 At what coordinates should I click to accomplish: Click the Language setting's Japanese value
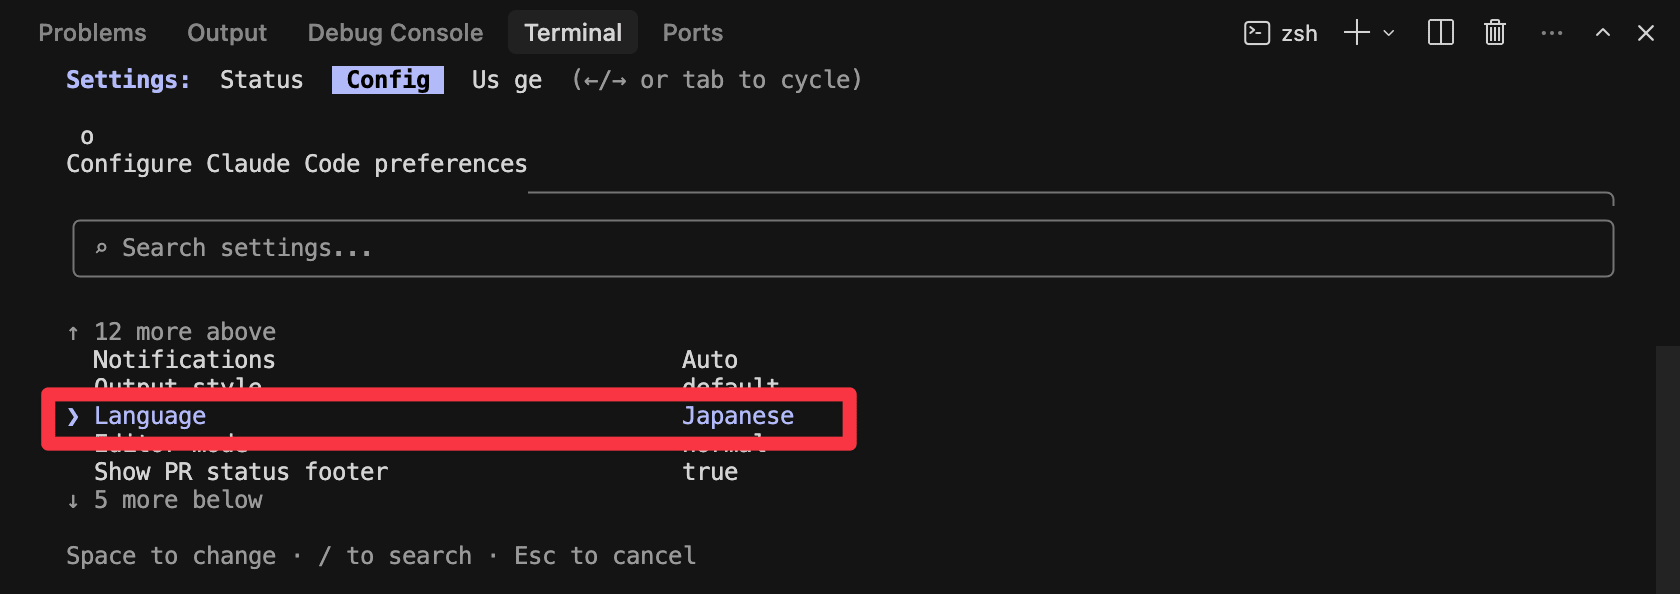[738, 416]
